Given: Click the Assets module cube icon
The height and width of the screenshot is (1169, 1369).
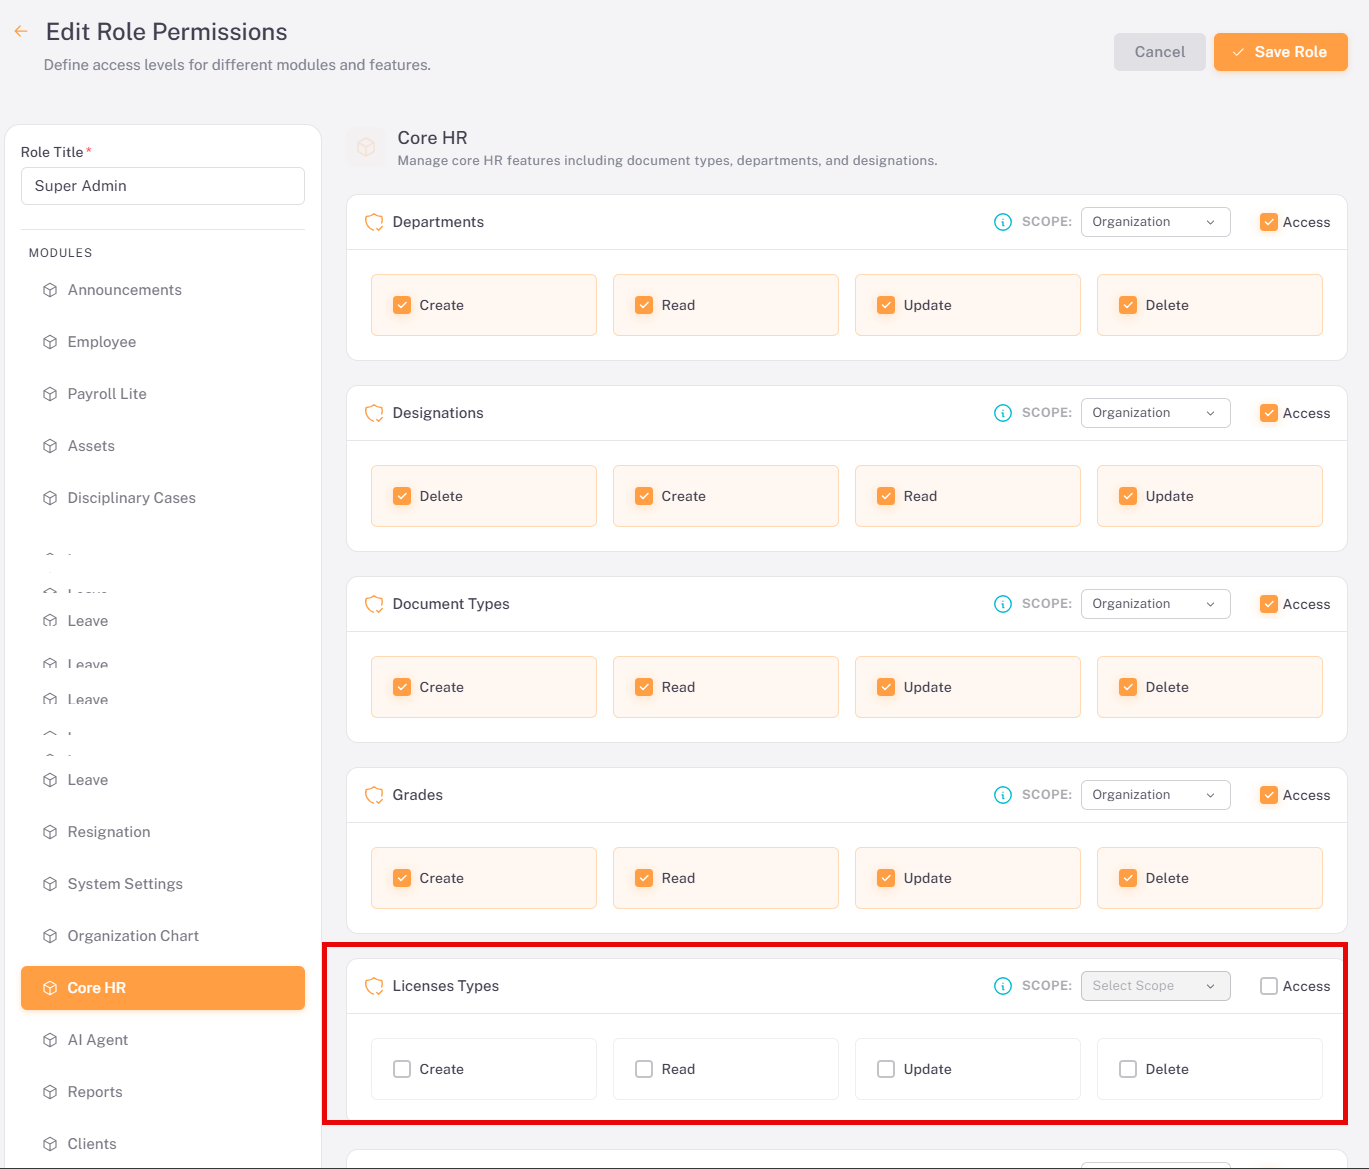Looking at the screenshot, I should point(50,446).
